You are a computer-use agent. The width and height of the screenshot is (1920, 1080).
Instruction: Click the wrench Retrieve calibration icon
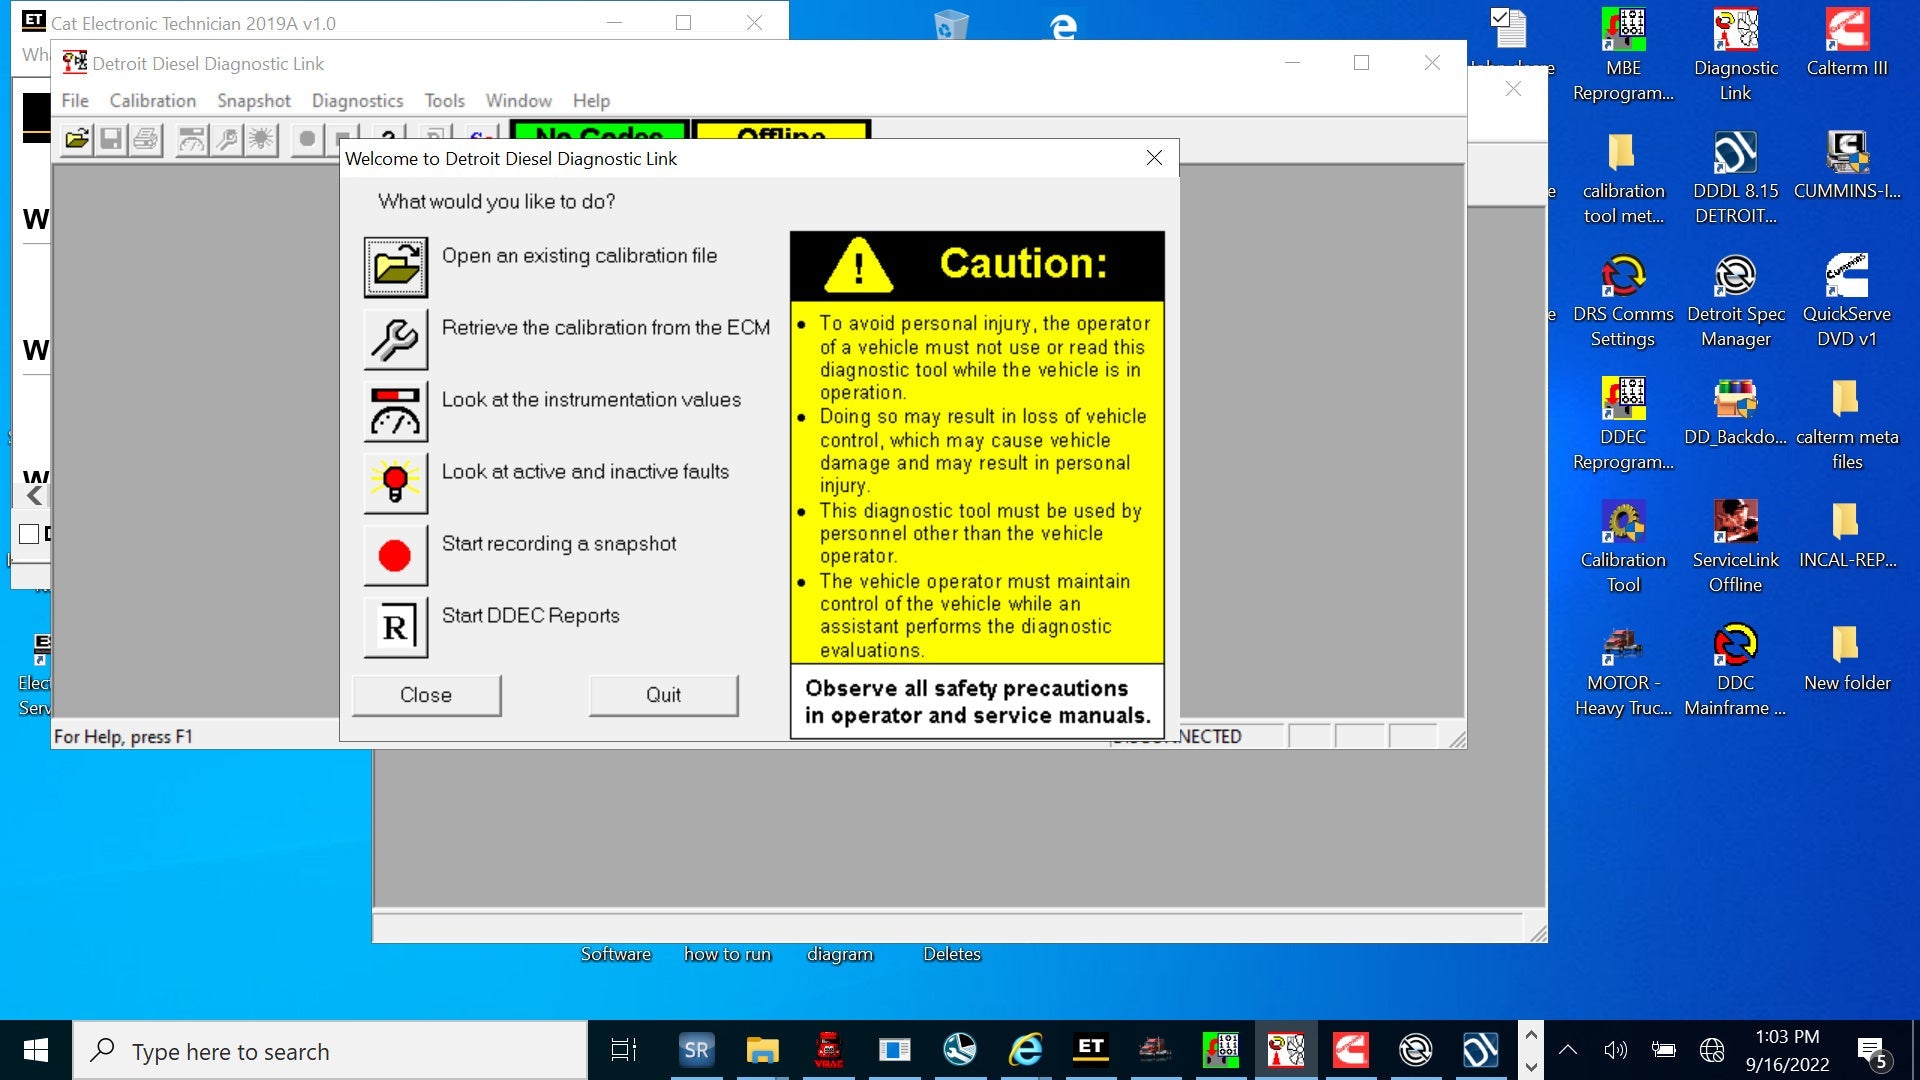click(395, 339)
